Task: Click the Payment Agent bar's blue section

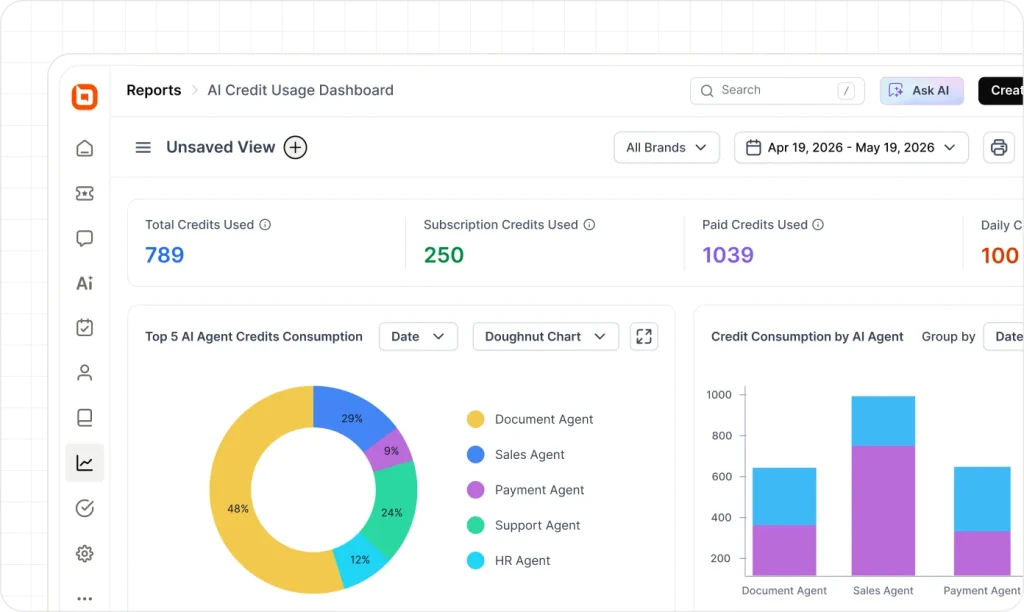Action: 982,499
